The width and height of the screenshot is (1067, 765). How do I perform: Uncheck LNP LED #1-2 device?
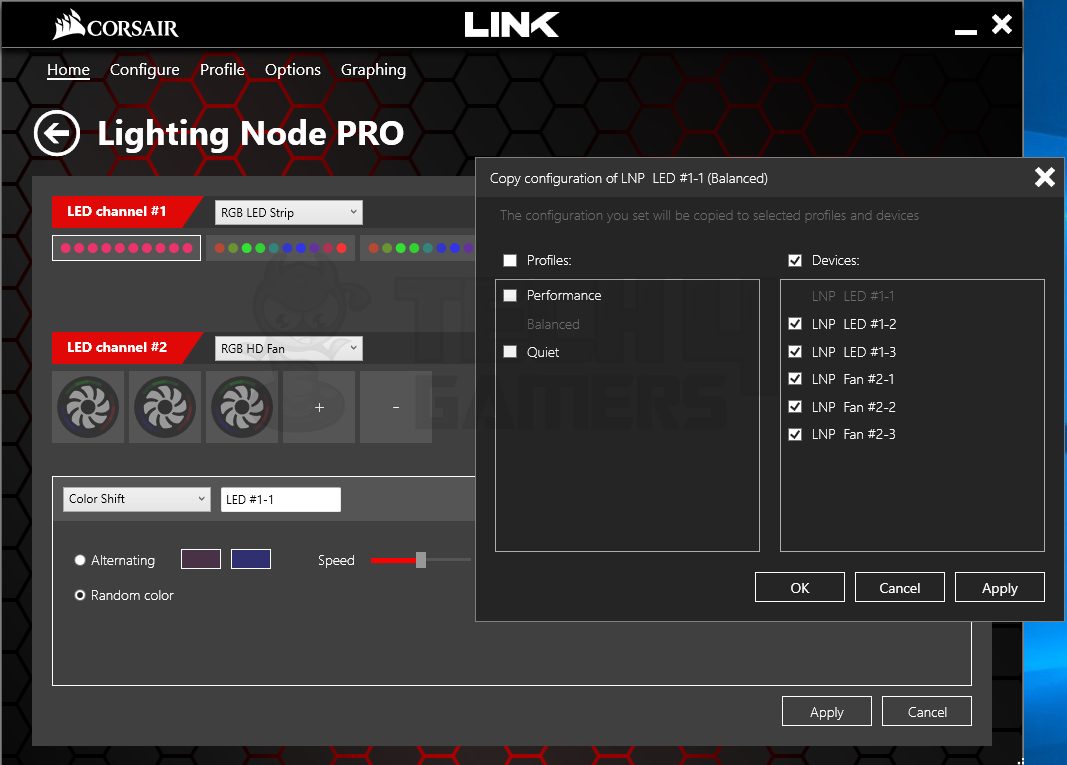point(795,323)
